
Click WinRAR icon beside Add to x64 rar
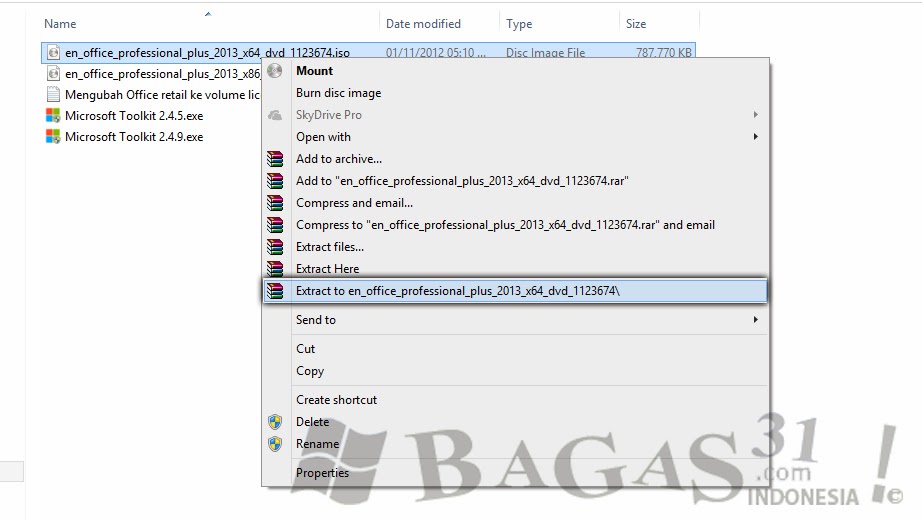coord(275,181)
